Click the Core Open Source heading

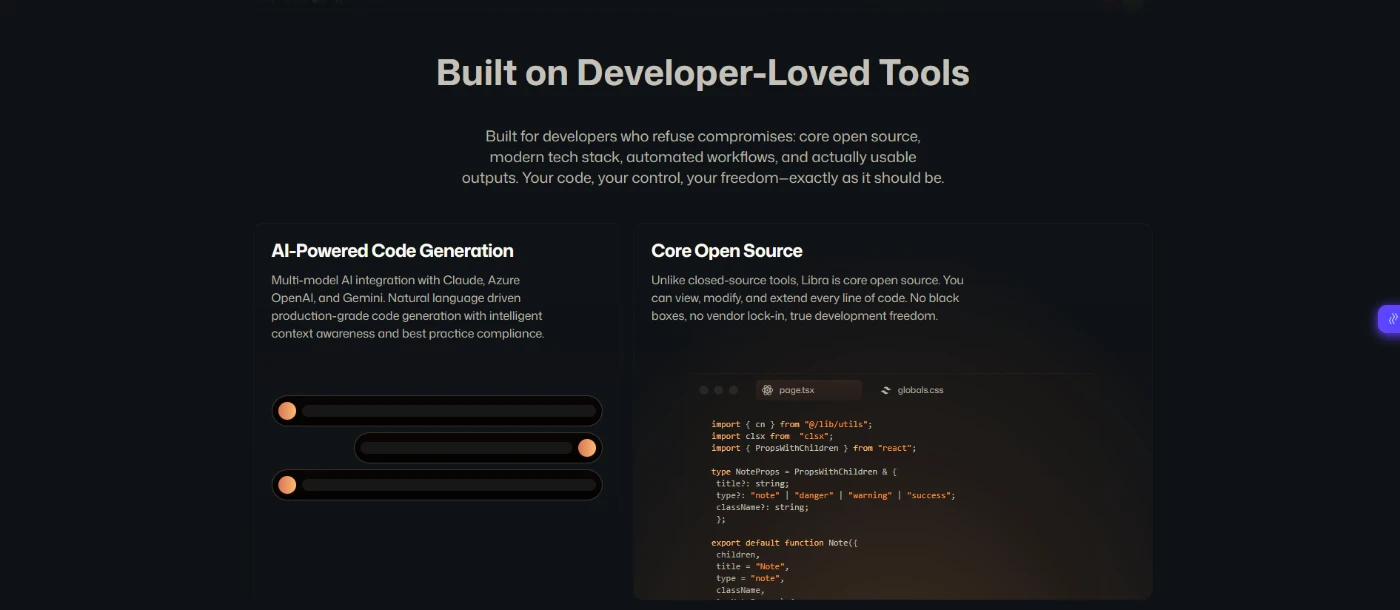pyautogui.click(x=726, y=251)
